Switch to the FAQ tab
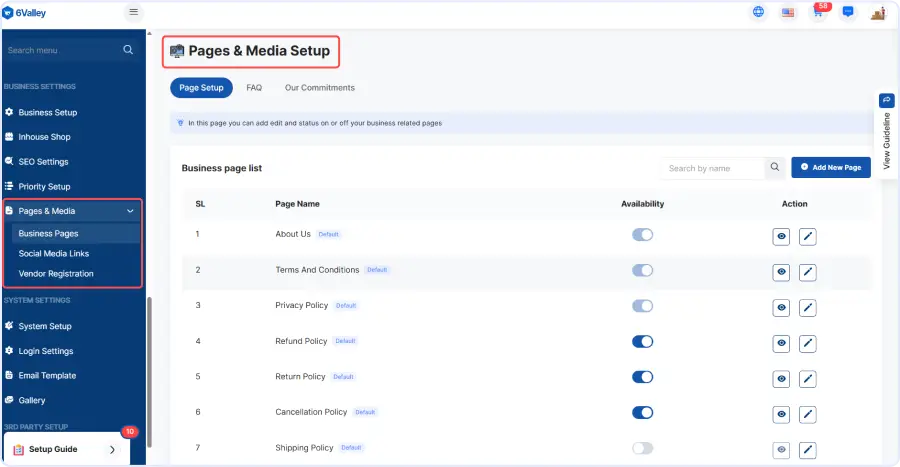This screenshot has height=467, width=900. [254, 88]
